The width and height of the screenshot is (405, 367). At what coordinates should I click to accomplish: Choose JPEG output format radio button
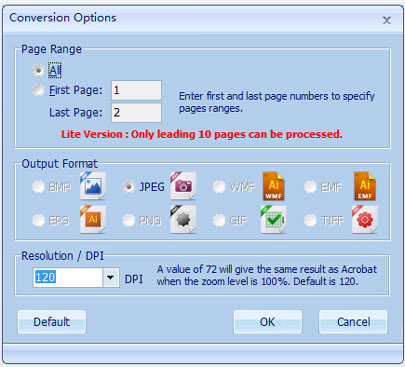(x=129, y=187)
